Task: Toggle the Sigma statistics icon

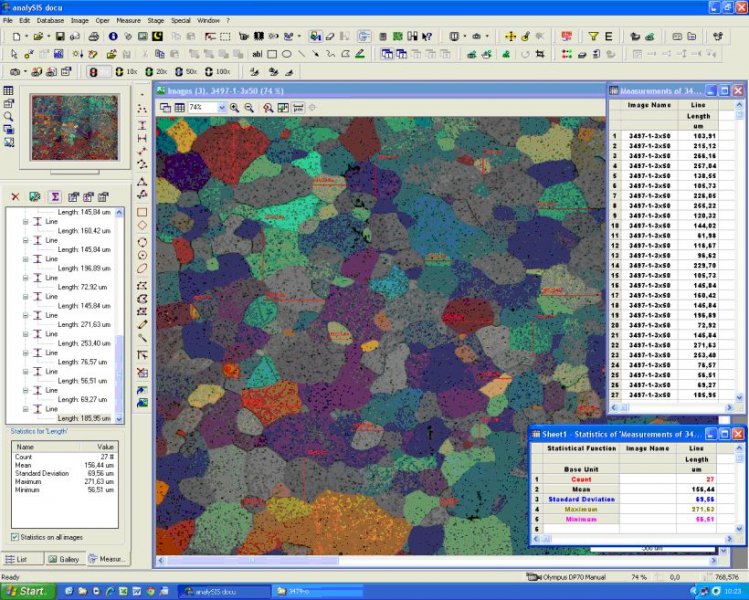Action: click(55, 197)
